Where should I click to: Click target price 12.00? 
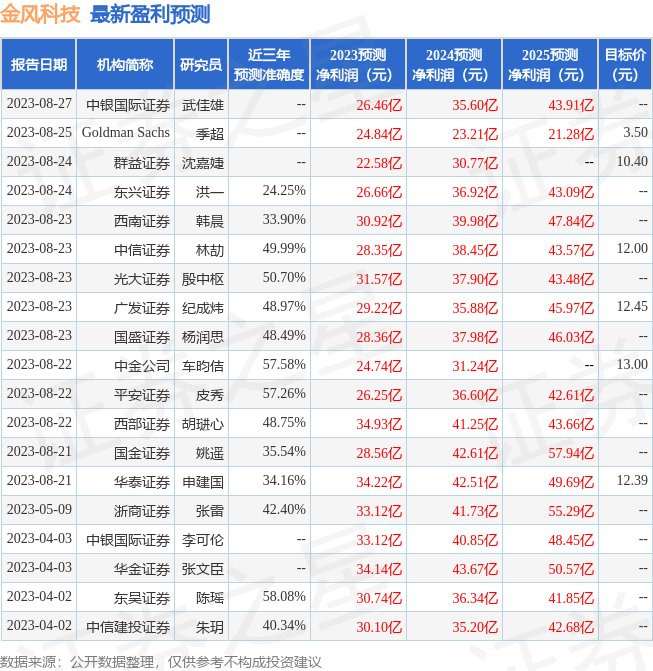[x=632, y=248]
